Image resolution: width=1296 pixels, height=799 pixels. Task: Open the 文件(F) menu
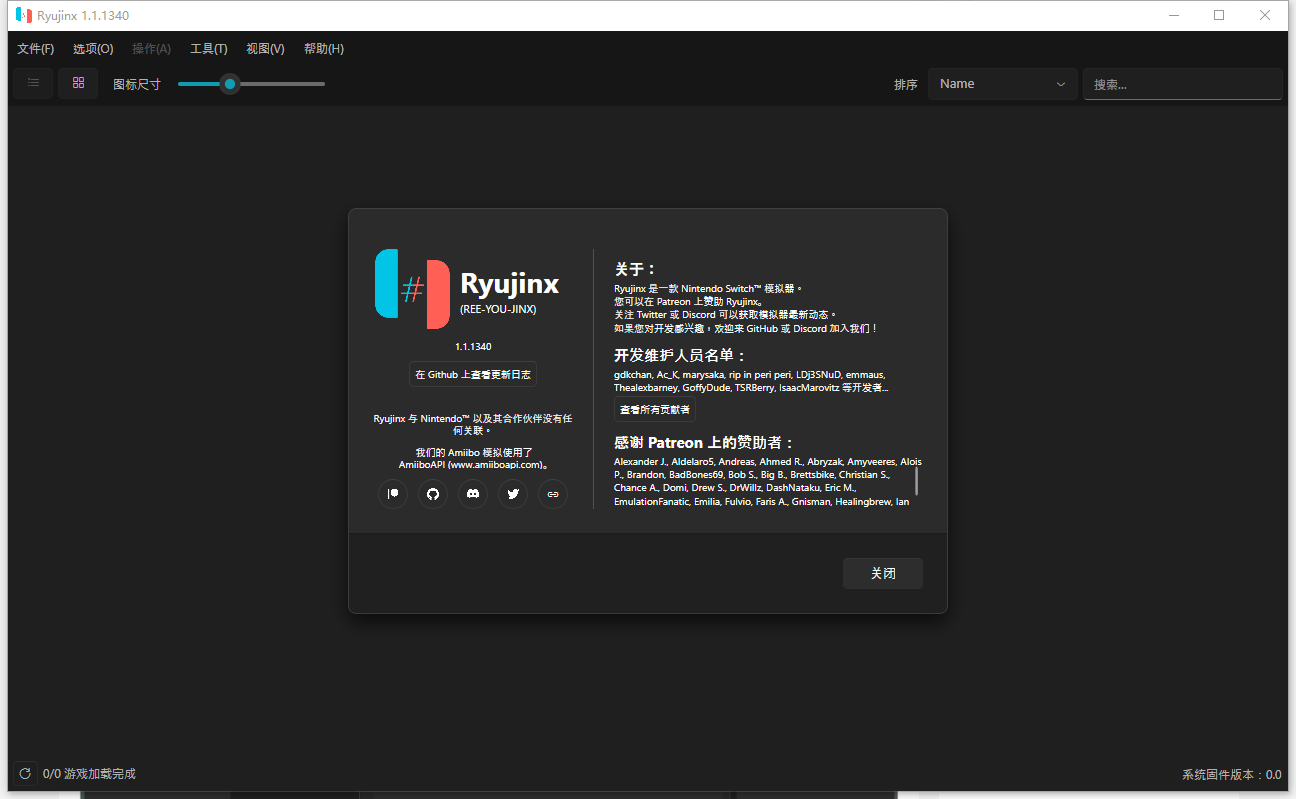35,48
